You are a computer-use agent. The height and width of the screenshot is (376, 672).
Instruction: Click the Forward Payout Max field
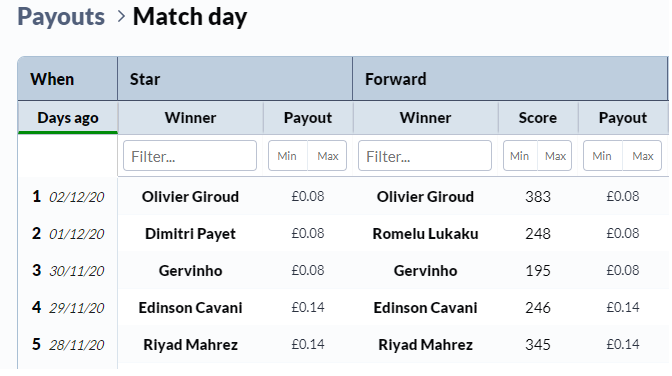642,156
